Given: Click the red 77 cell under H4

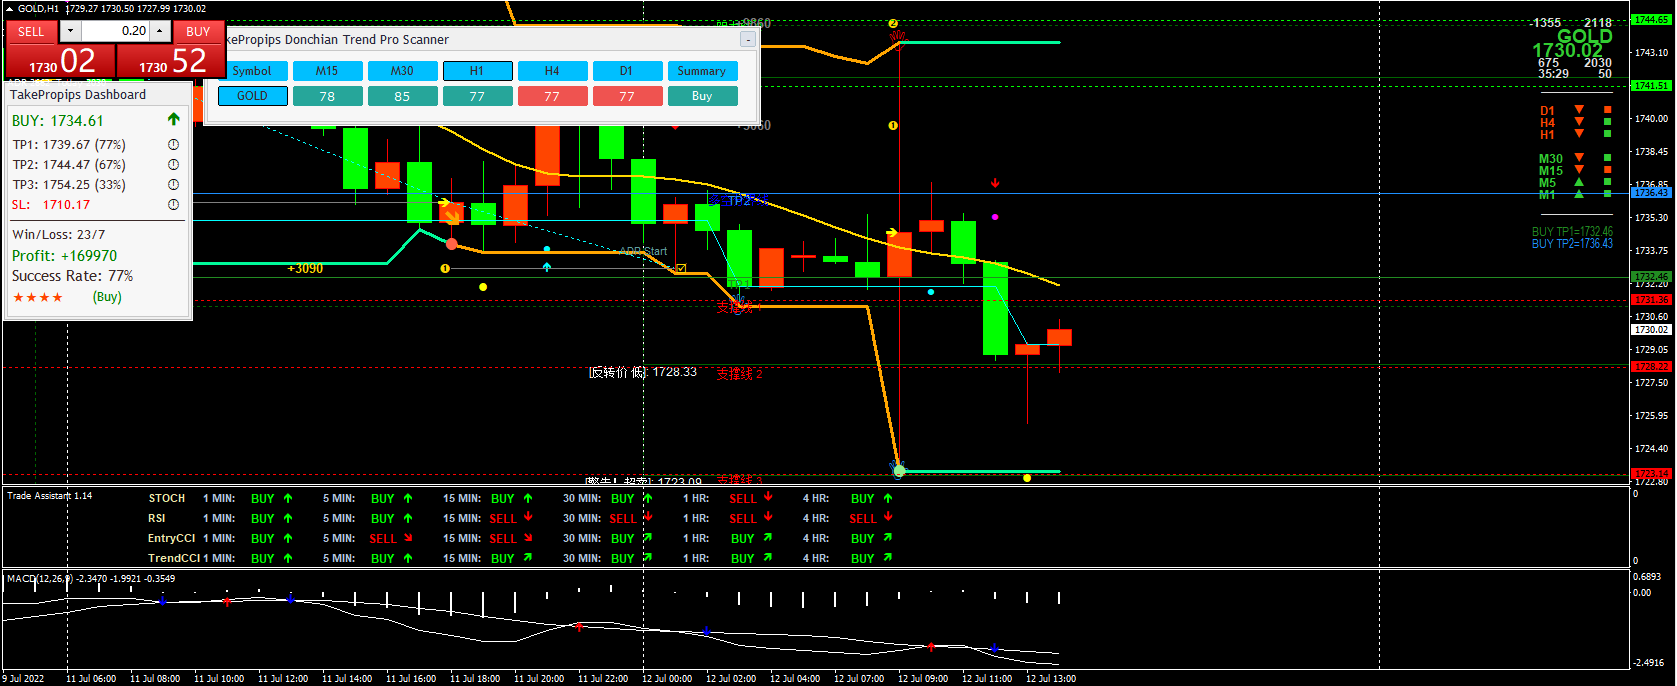Looking at the screenshot, I should (x=552, y=96).
